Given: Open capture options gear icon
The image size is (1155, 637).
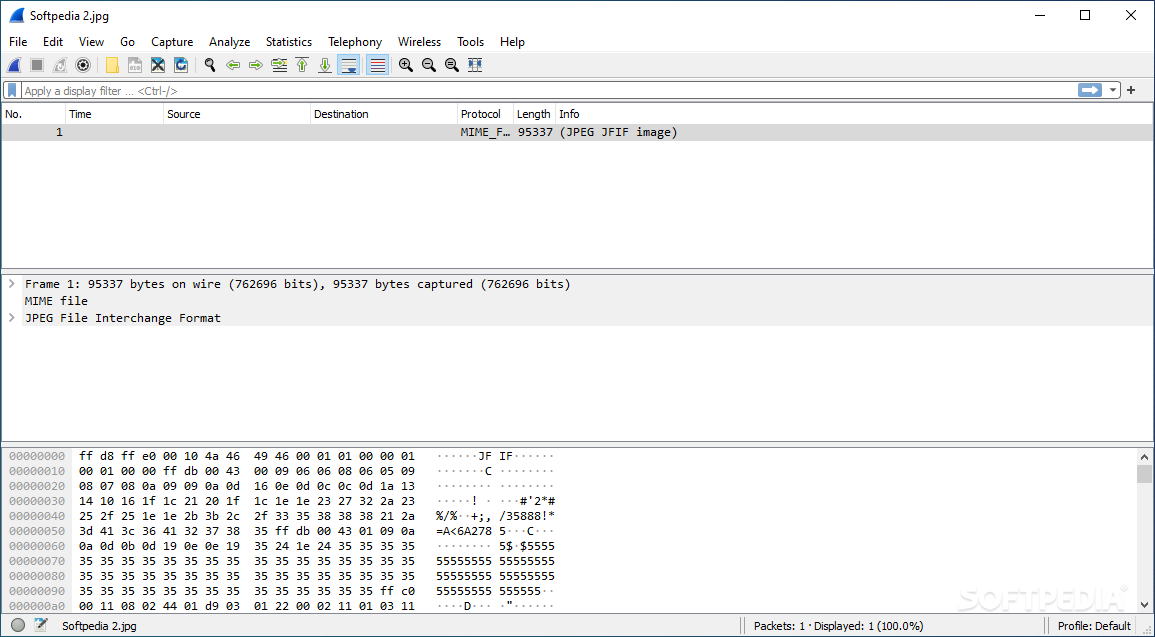Looking at the screenshot, I should [x=83, y=66].
